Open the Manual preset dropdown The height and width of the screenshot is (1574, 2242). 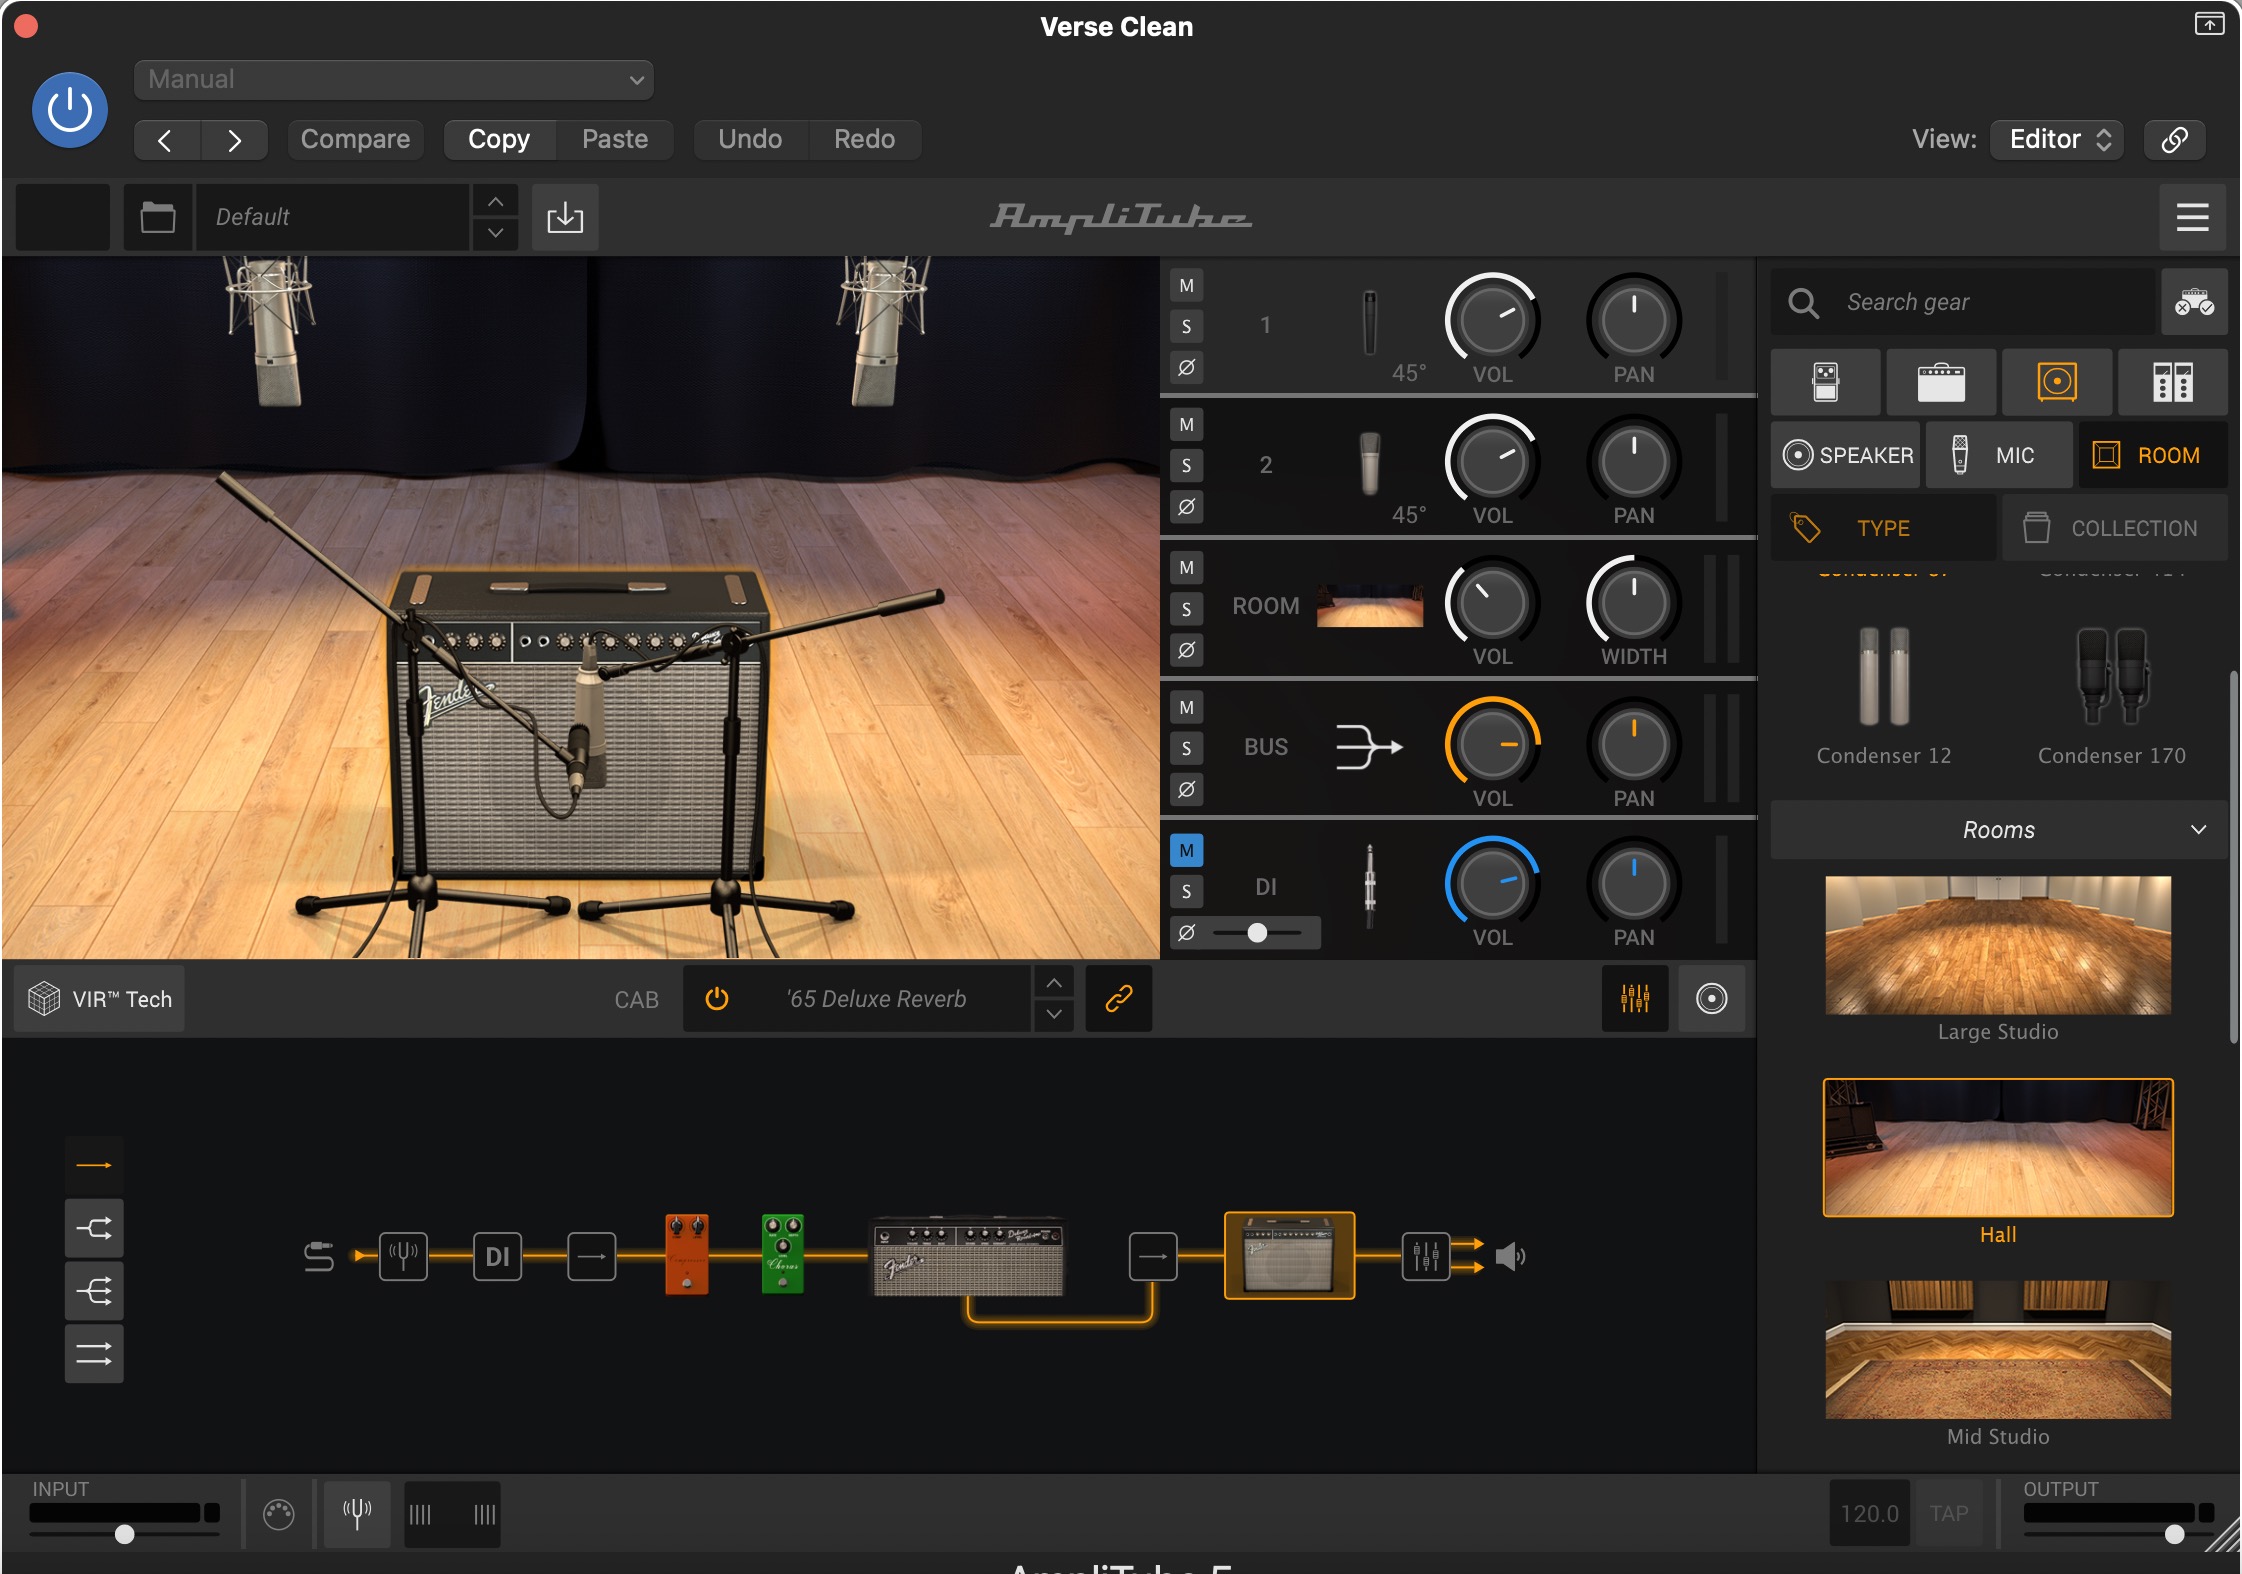tap(393, 80)
